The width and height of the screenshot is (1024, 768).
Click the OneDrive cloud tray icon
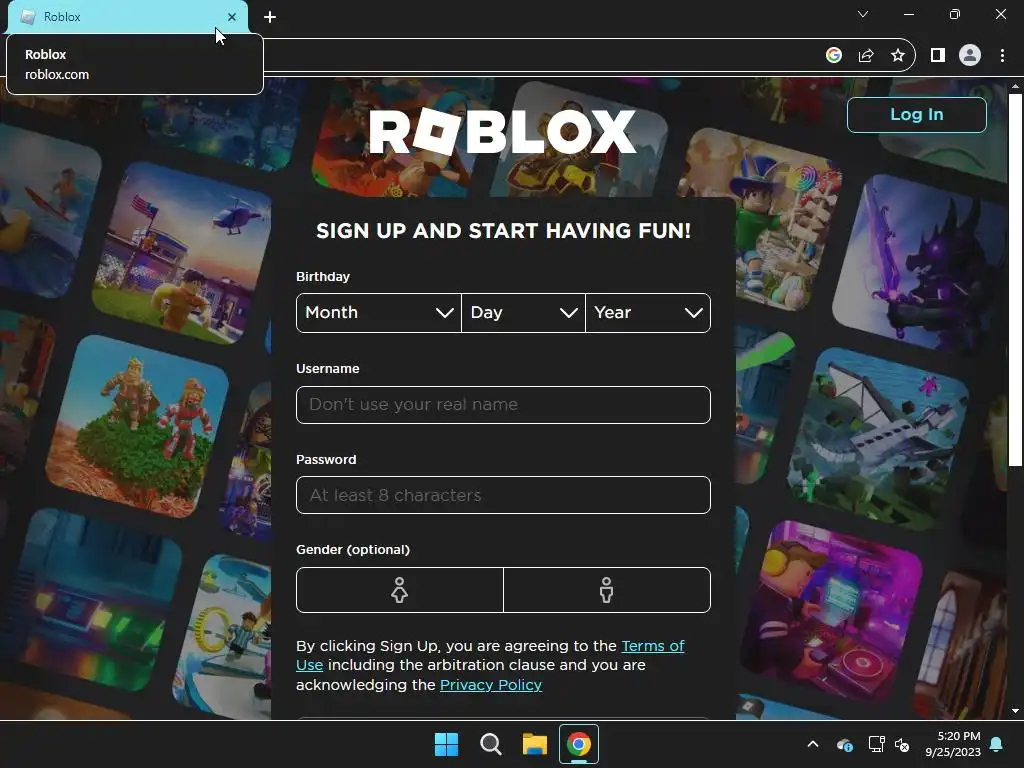pos(844,744)
